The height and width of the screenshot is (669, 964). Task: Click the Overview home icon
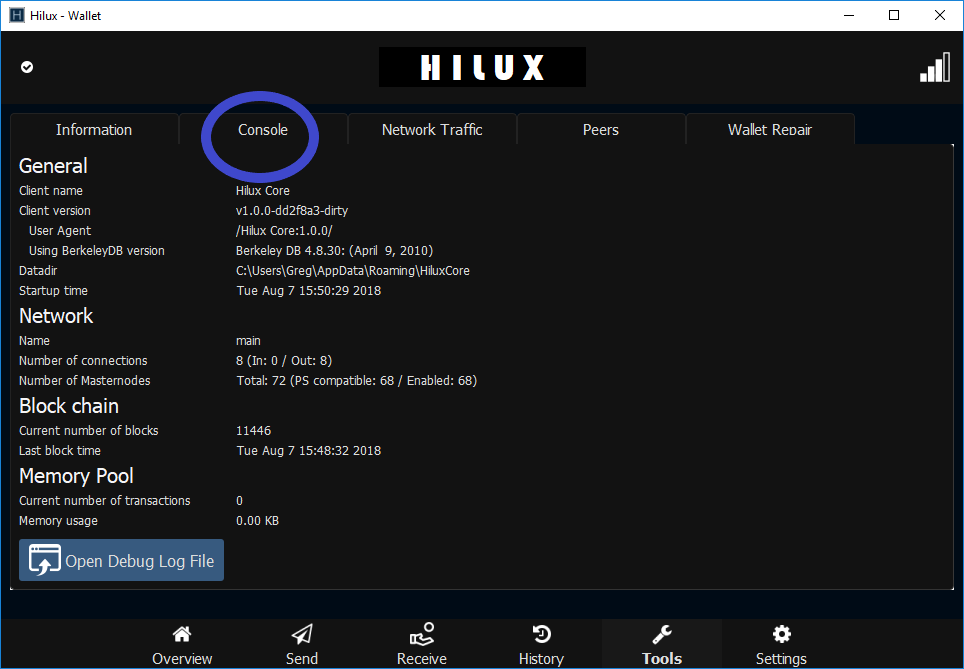pos(182,633)
